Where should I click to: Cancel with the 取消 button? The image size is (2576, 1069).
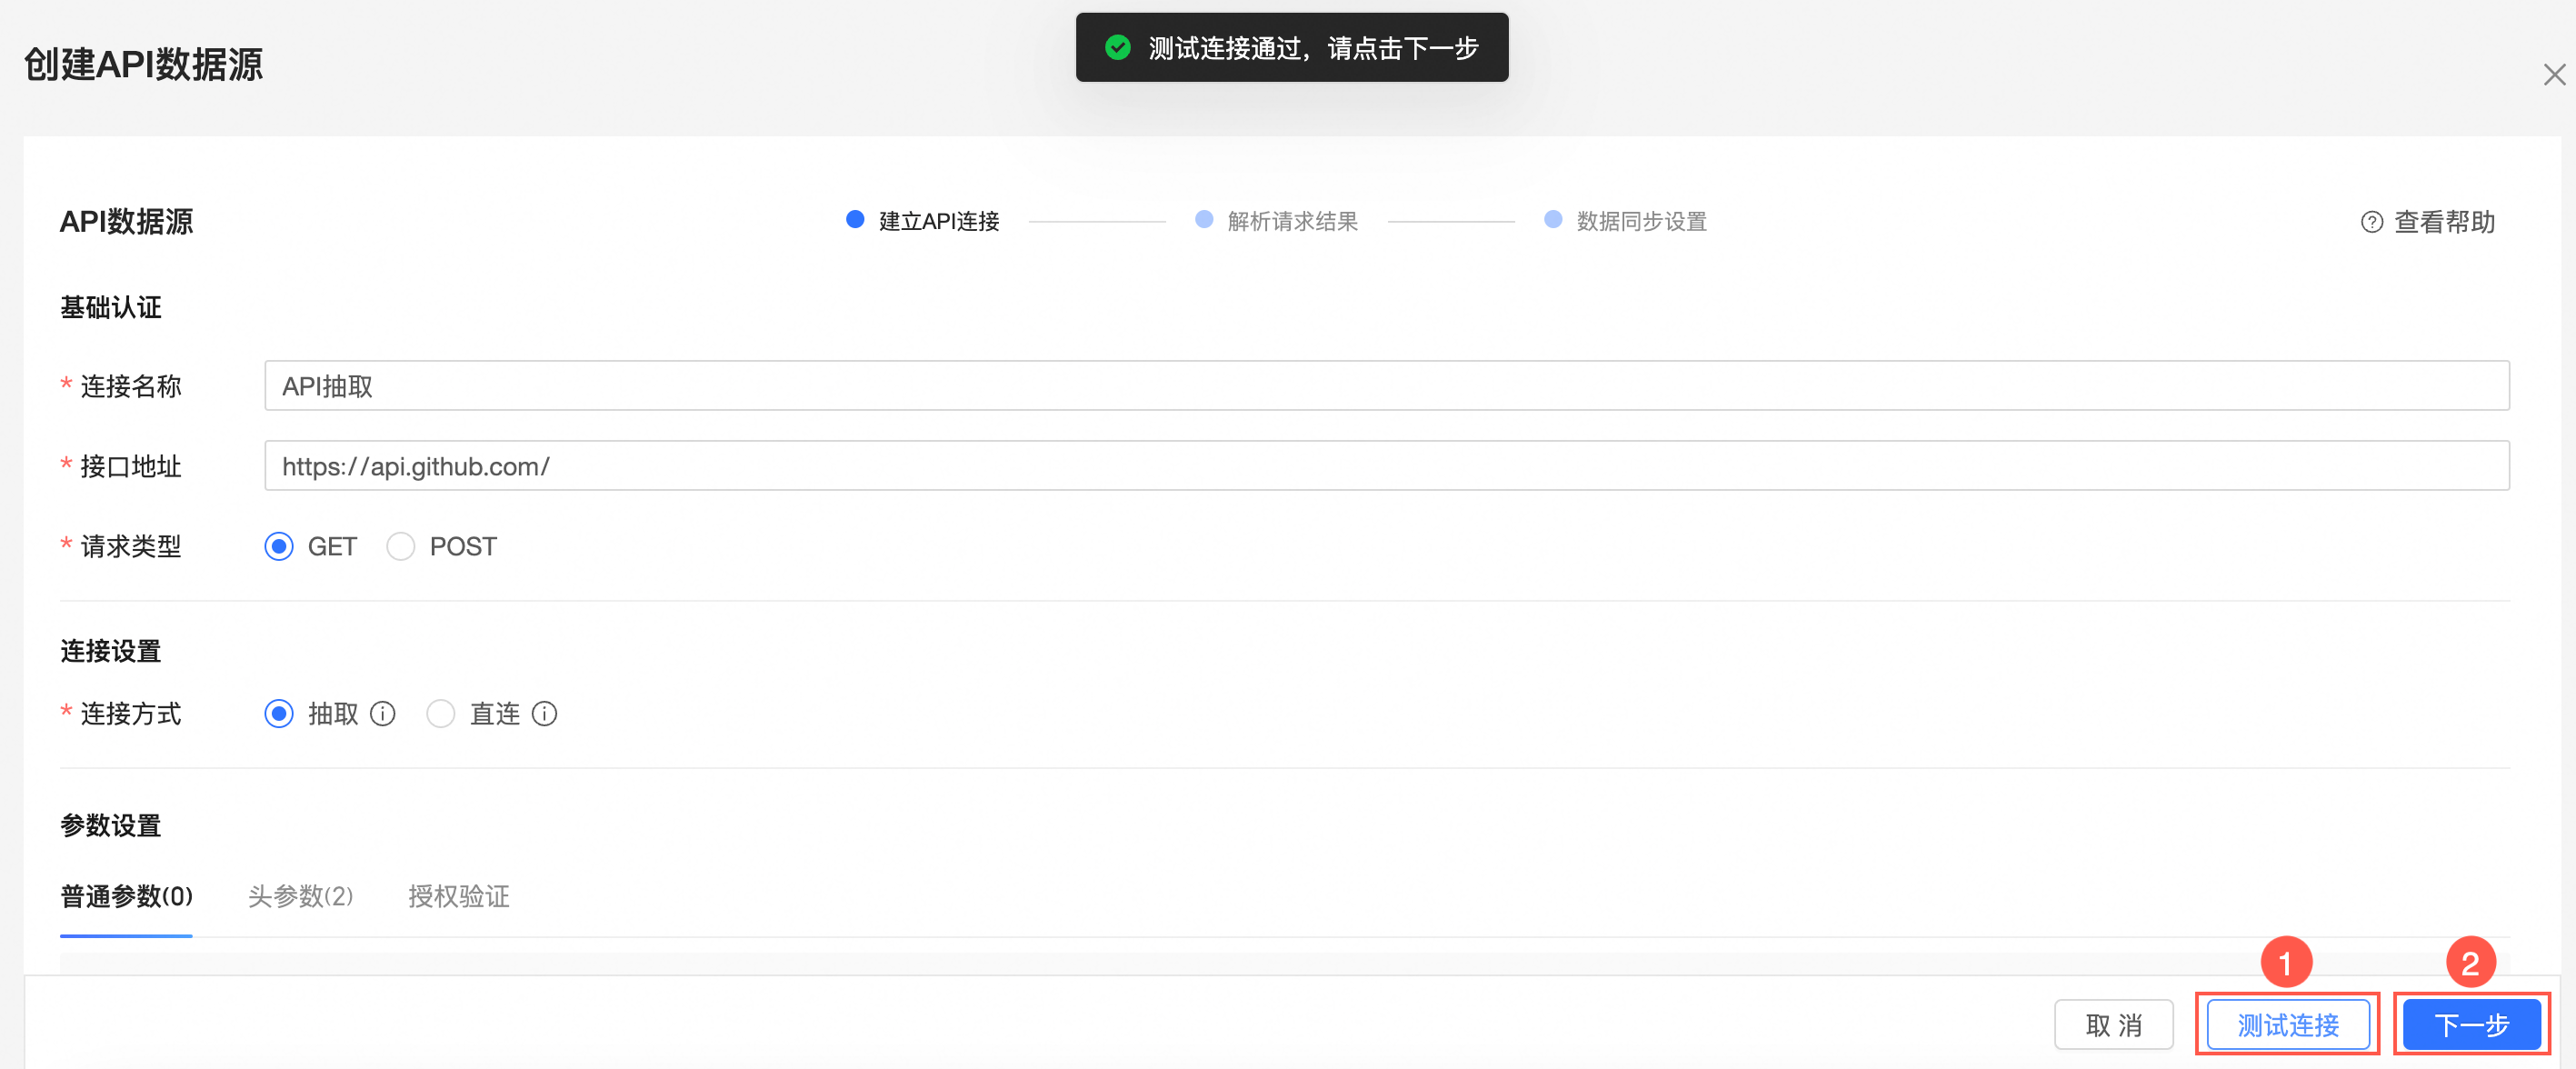coord(2114,1025)
